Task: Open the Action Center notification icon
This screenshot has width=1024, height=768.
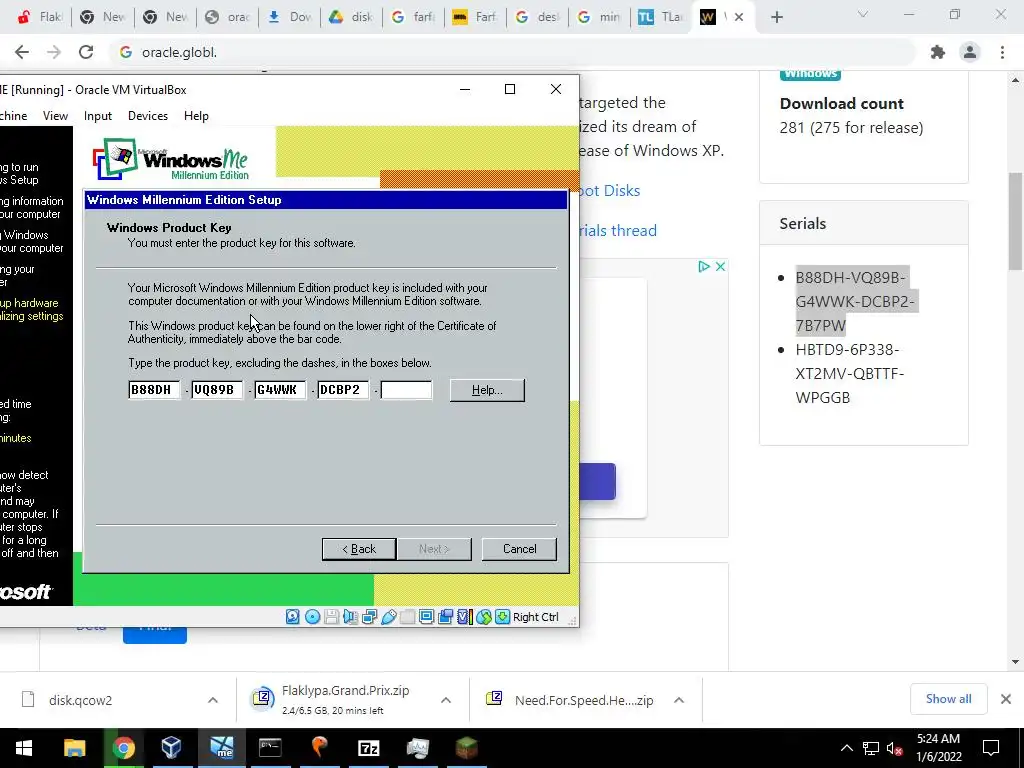Action: [x=991, y=748]
